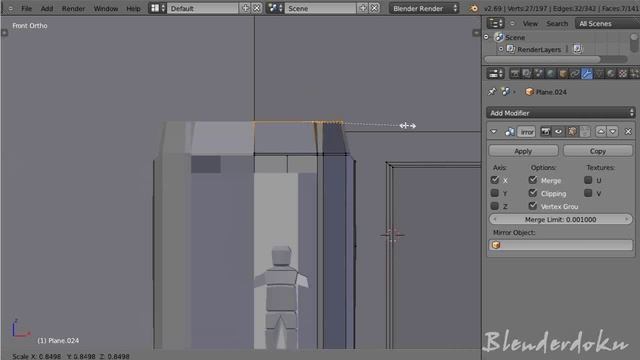Switch to Object Data tab
The image size is (640, 360).
tap(599, 73)
